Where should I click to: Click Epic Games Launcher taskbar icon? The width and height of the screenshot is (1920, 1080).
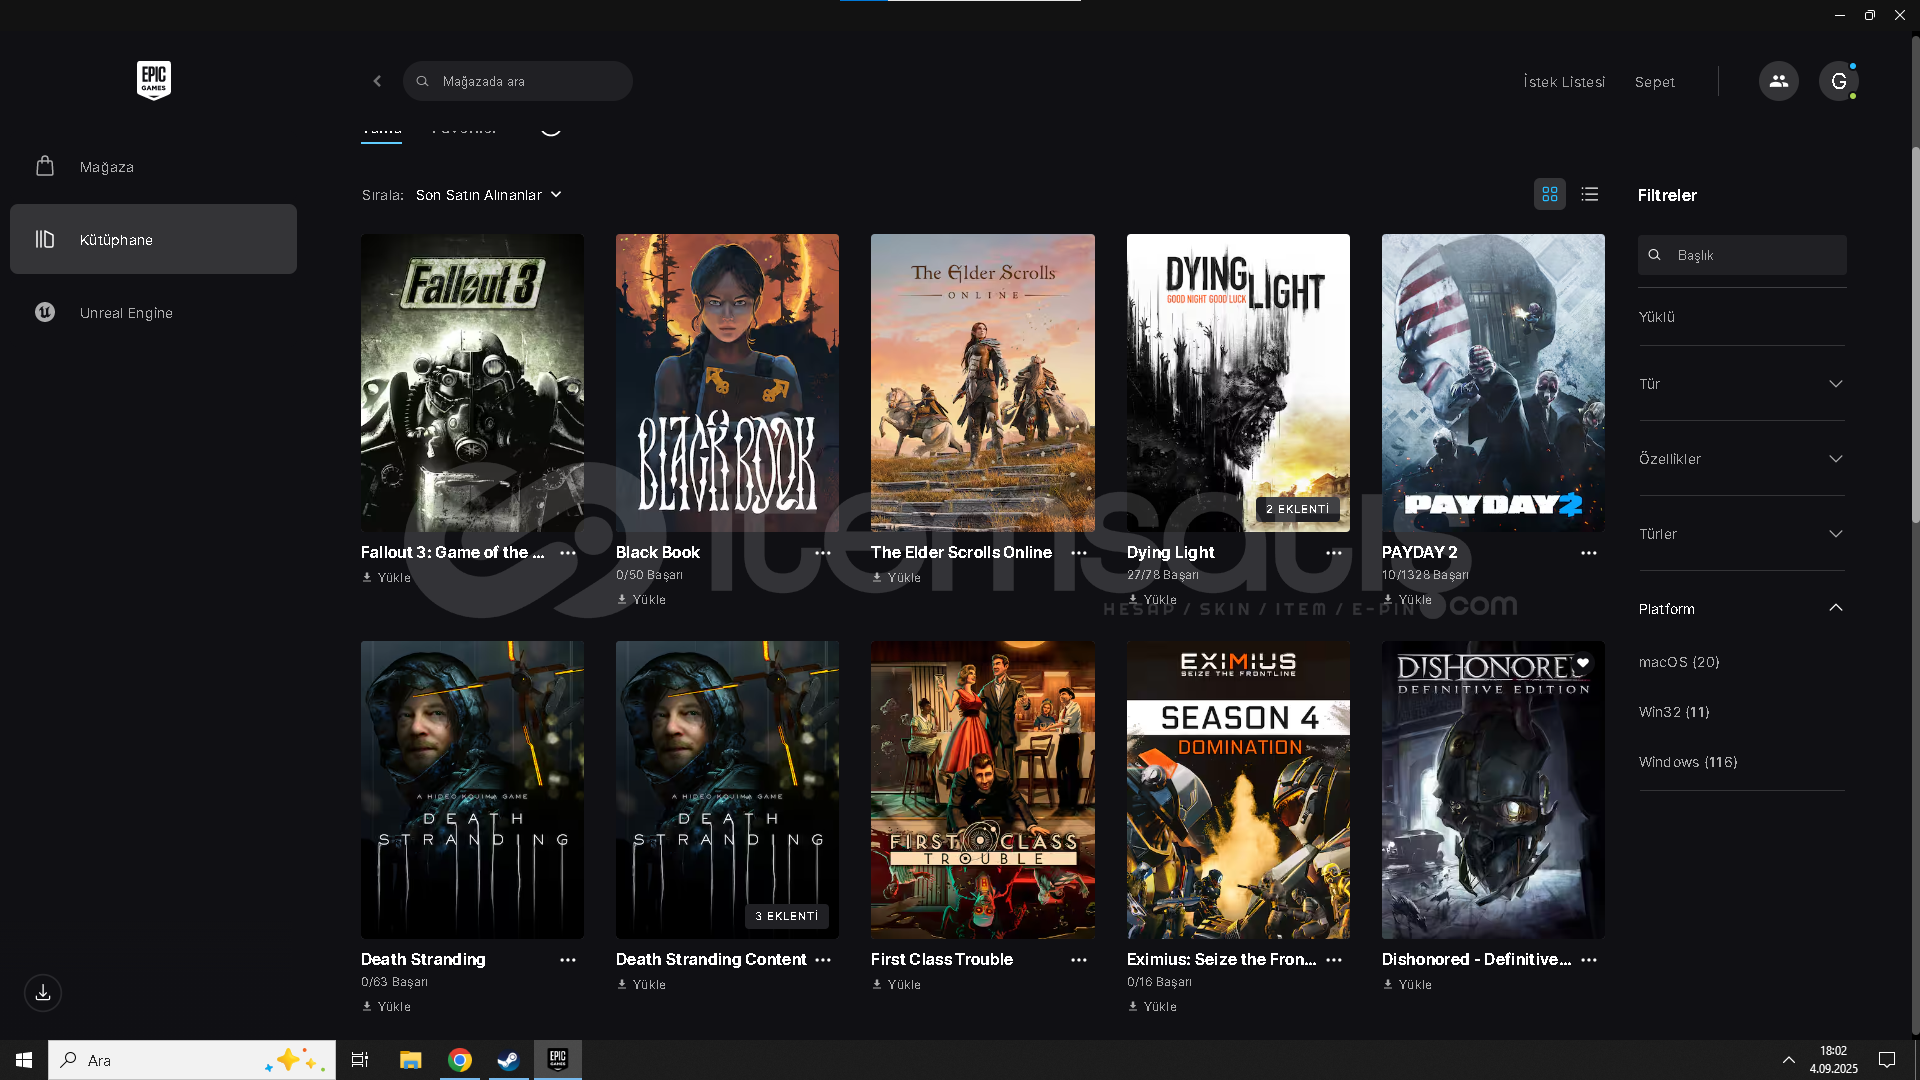click(x=558, y=1060)
